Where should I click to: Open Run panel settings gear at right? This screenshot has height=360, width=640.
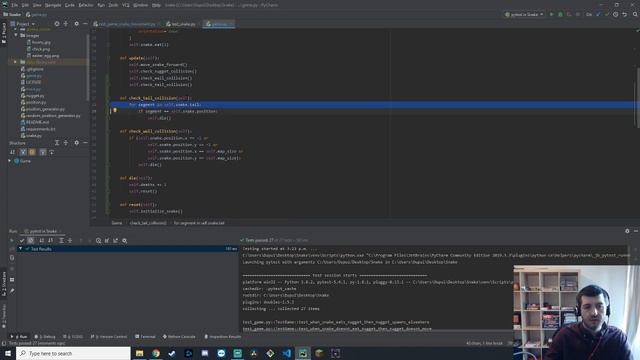[627, 231]
